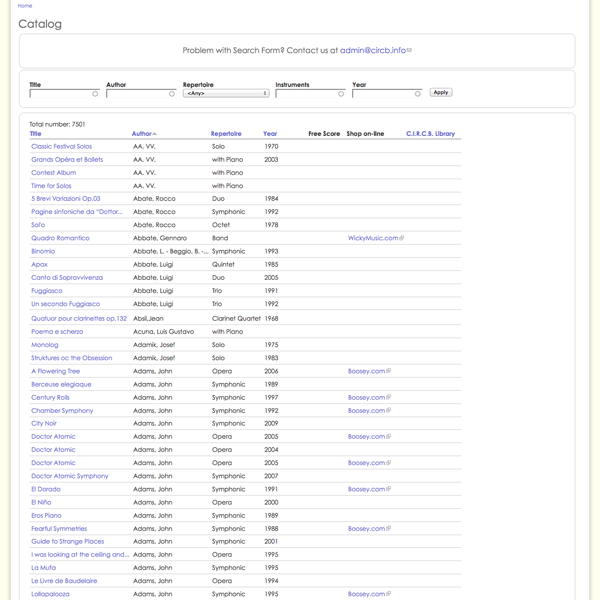
Task: Click external link icon beside Century Rolls' Boosey.com
Action: pyautogui.click(x=389, y=398)
